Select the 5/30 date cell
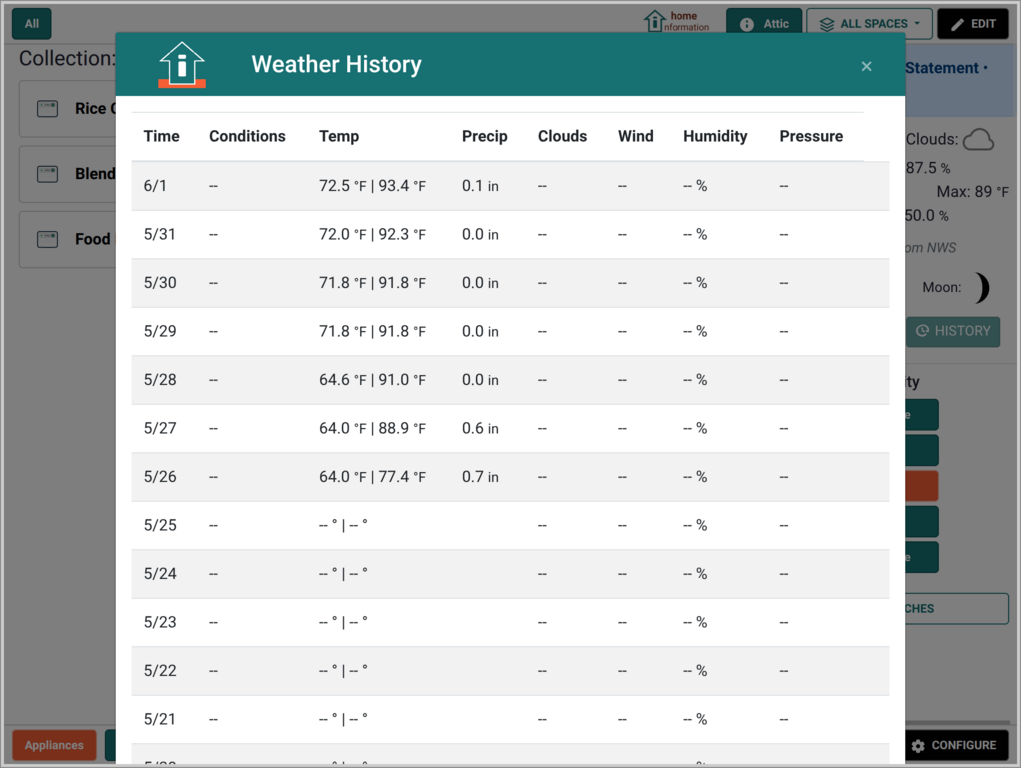This screenshot has width=1021, height=768. coord(160,283)
